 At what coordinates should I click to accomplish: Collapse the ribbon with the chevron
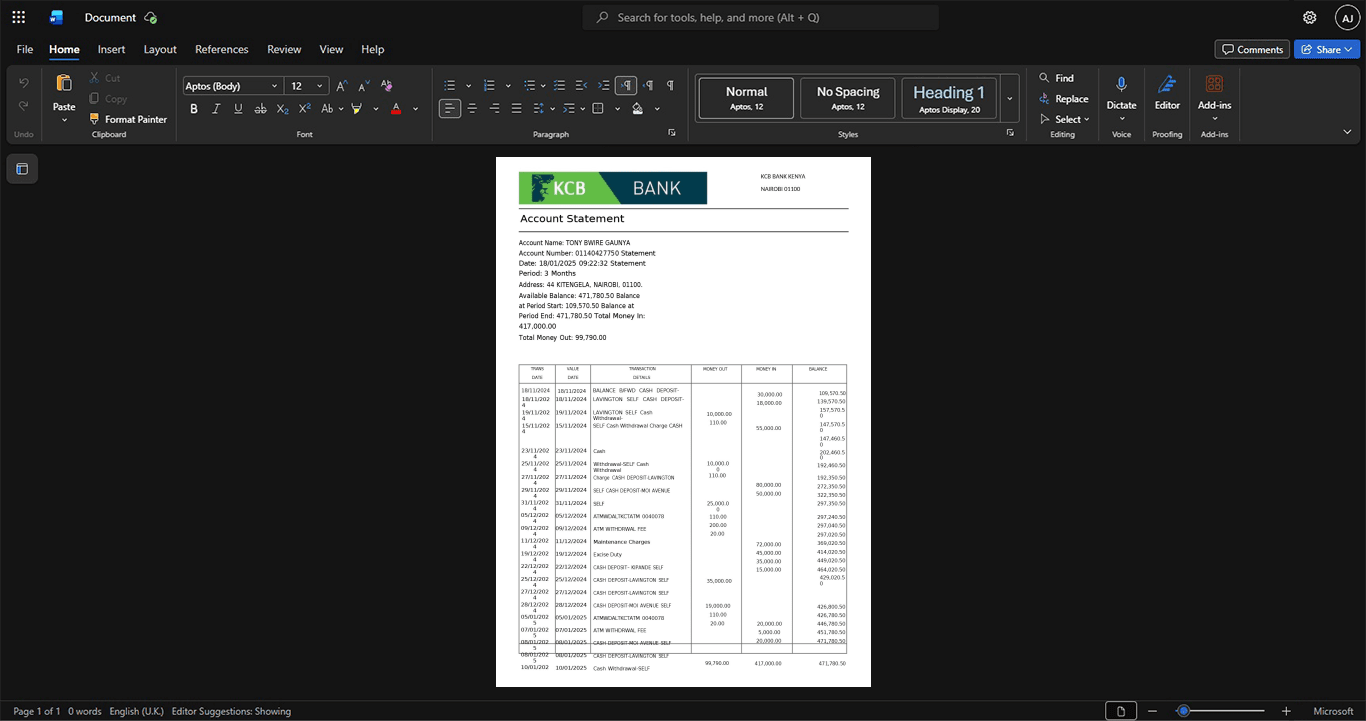point(1347,132)
